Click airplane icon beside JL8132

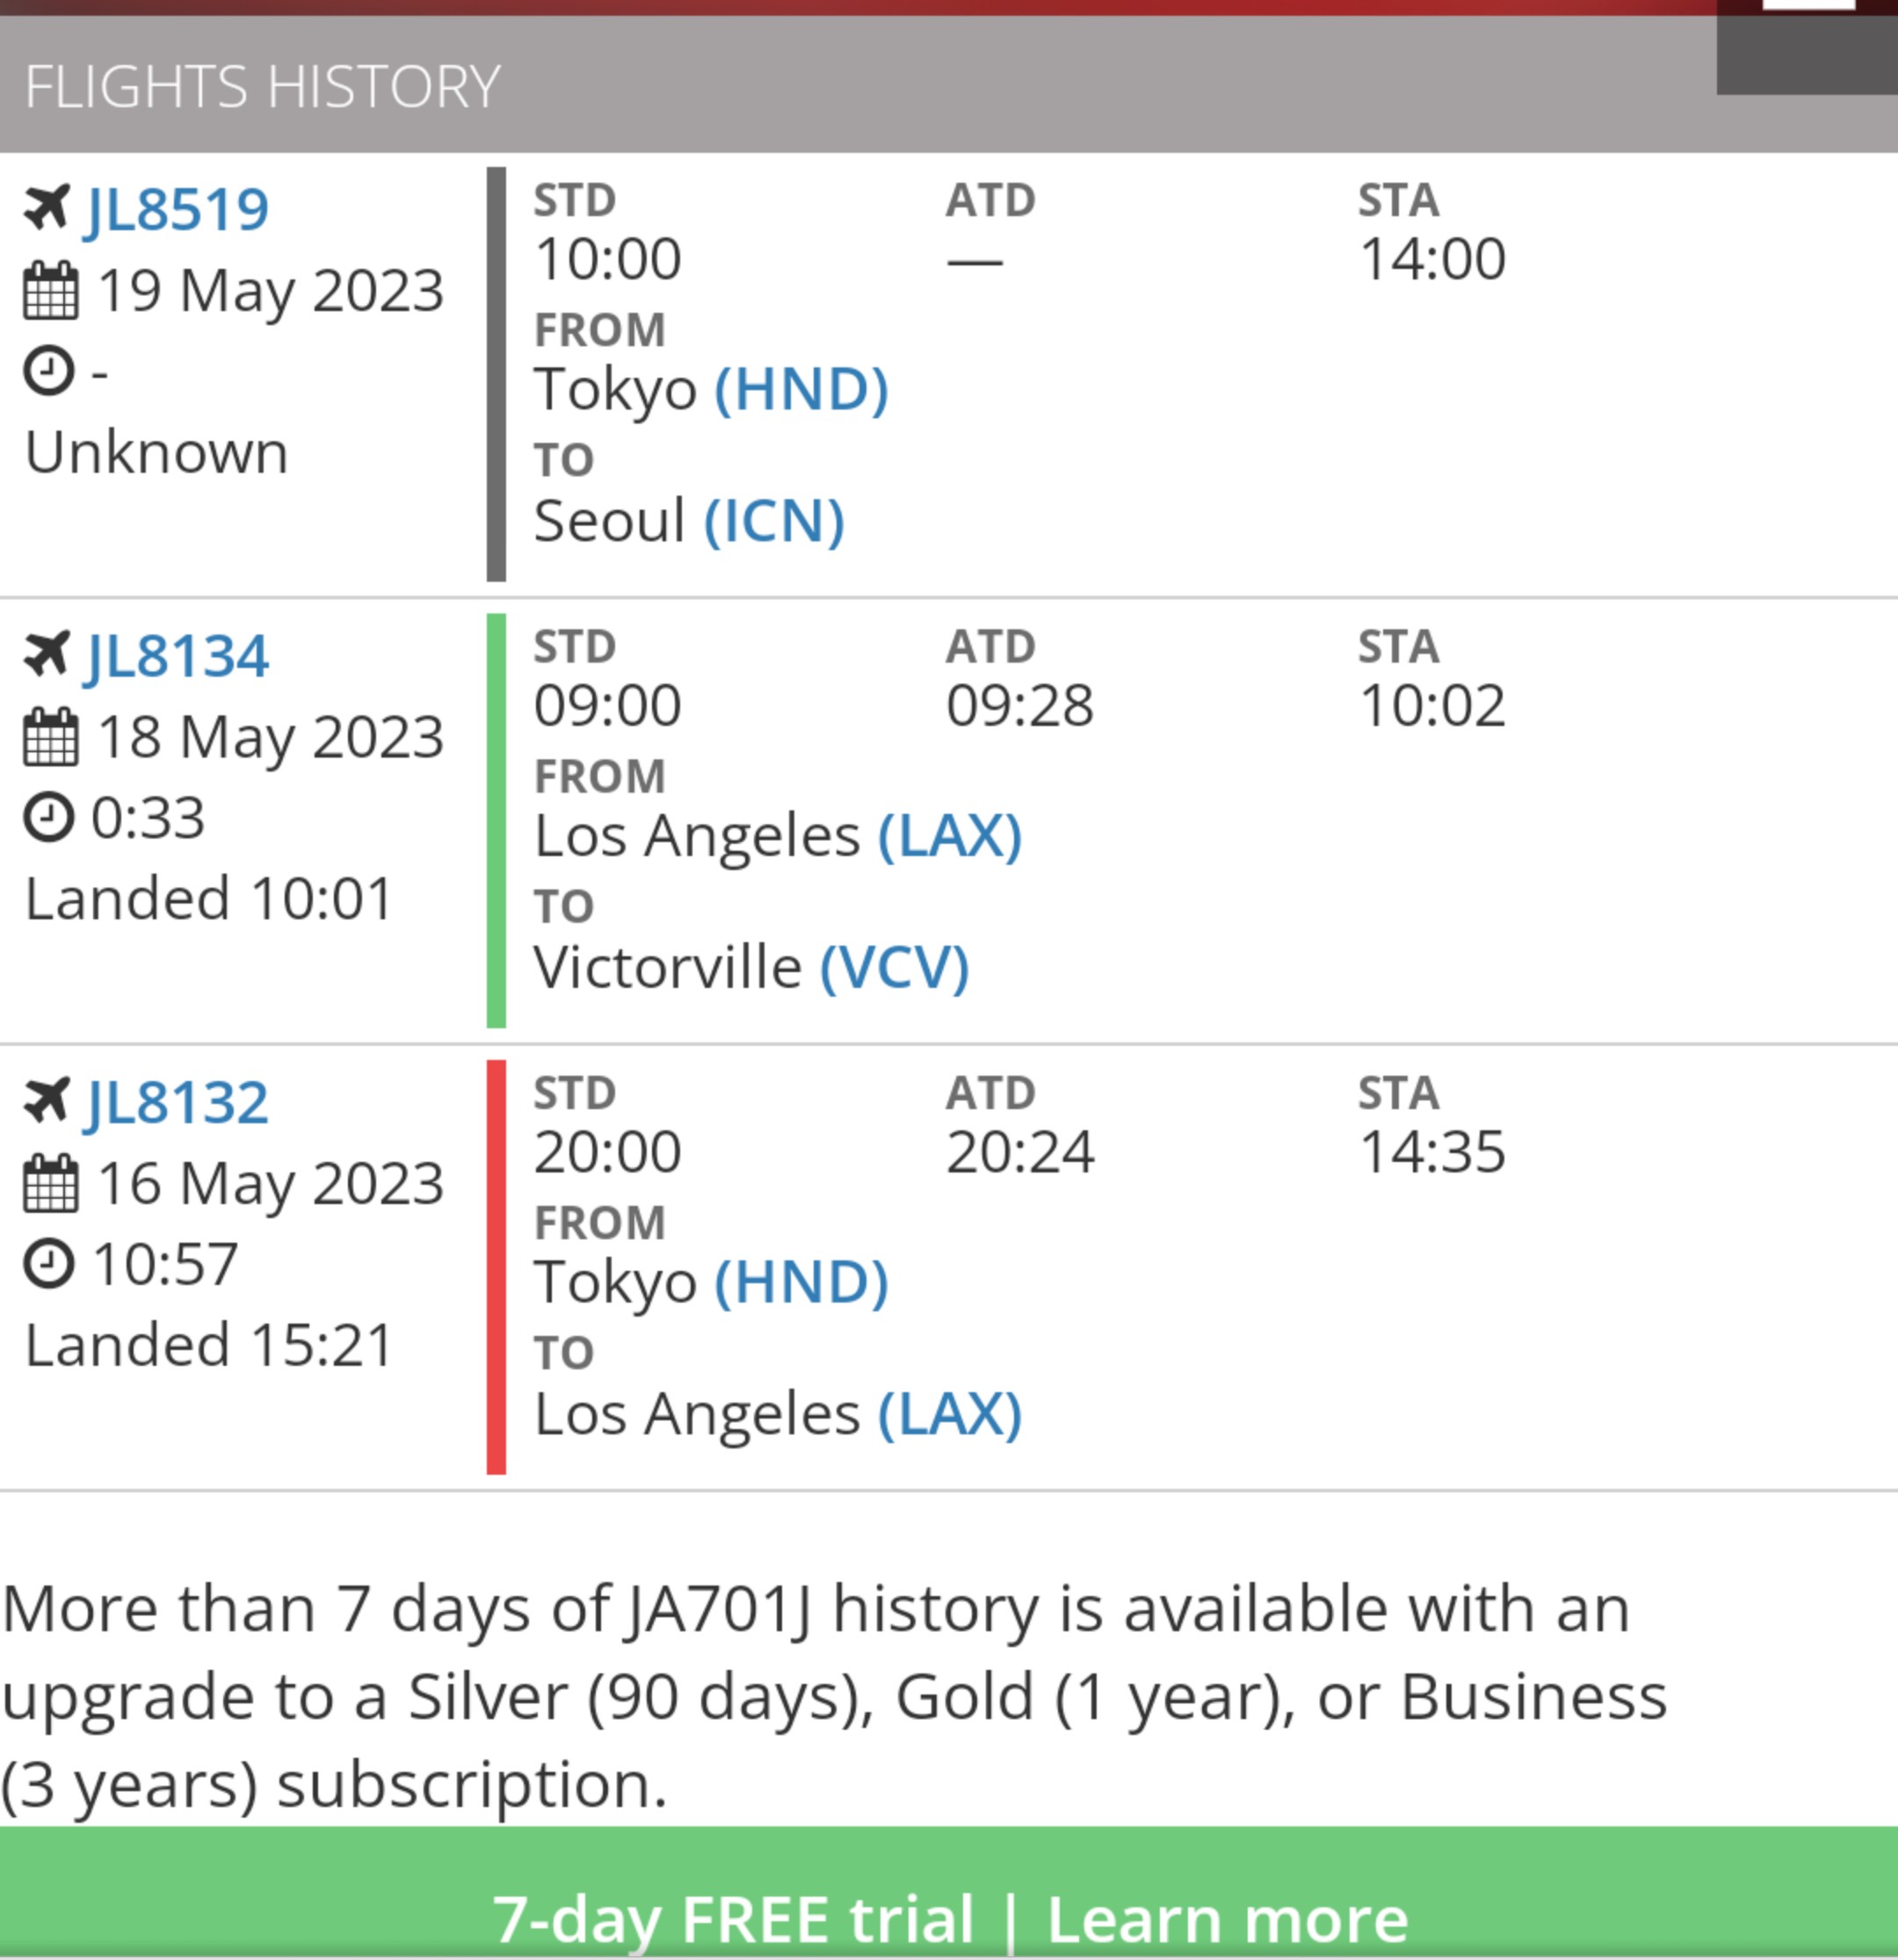point(47,1100)
